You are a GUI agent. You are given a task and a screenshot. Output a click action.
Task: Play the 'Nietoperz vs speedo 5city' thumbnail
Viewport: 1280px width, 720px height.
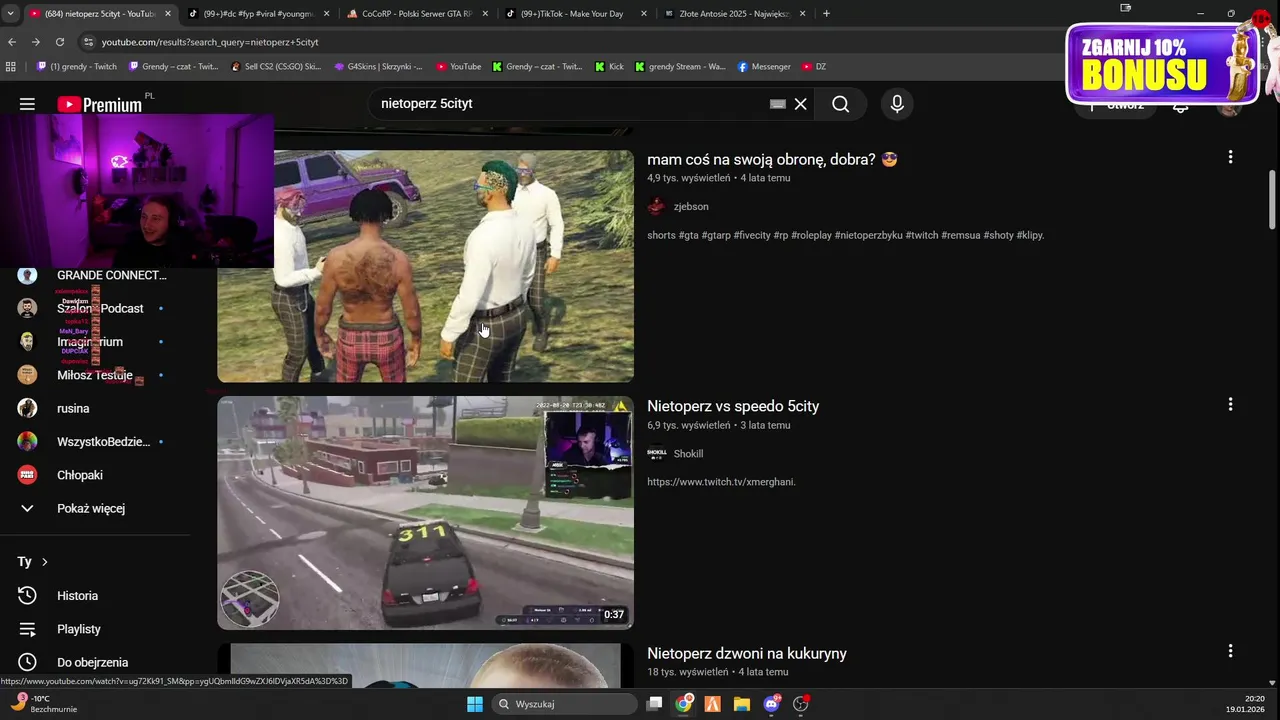425,513
